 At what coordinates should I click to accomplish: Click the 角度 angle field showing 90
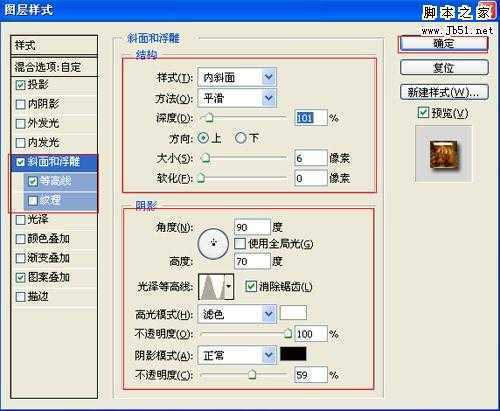tap(252, 227)
